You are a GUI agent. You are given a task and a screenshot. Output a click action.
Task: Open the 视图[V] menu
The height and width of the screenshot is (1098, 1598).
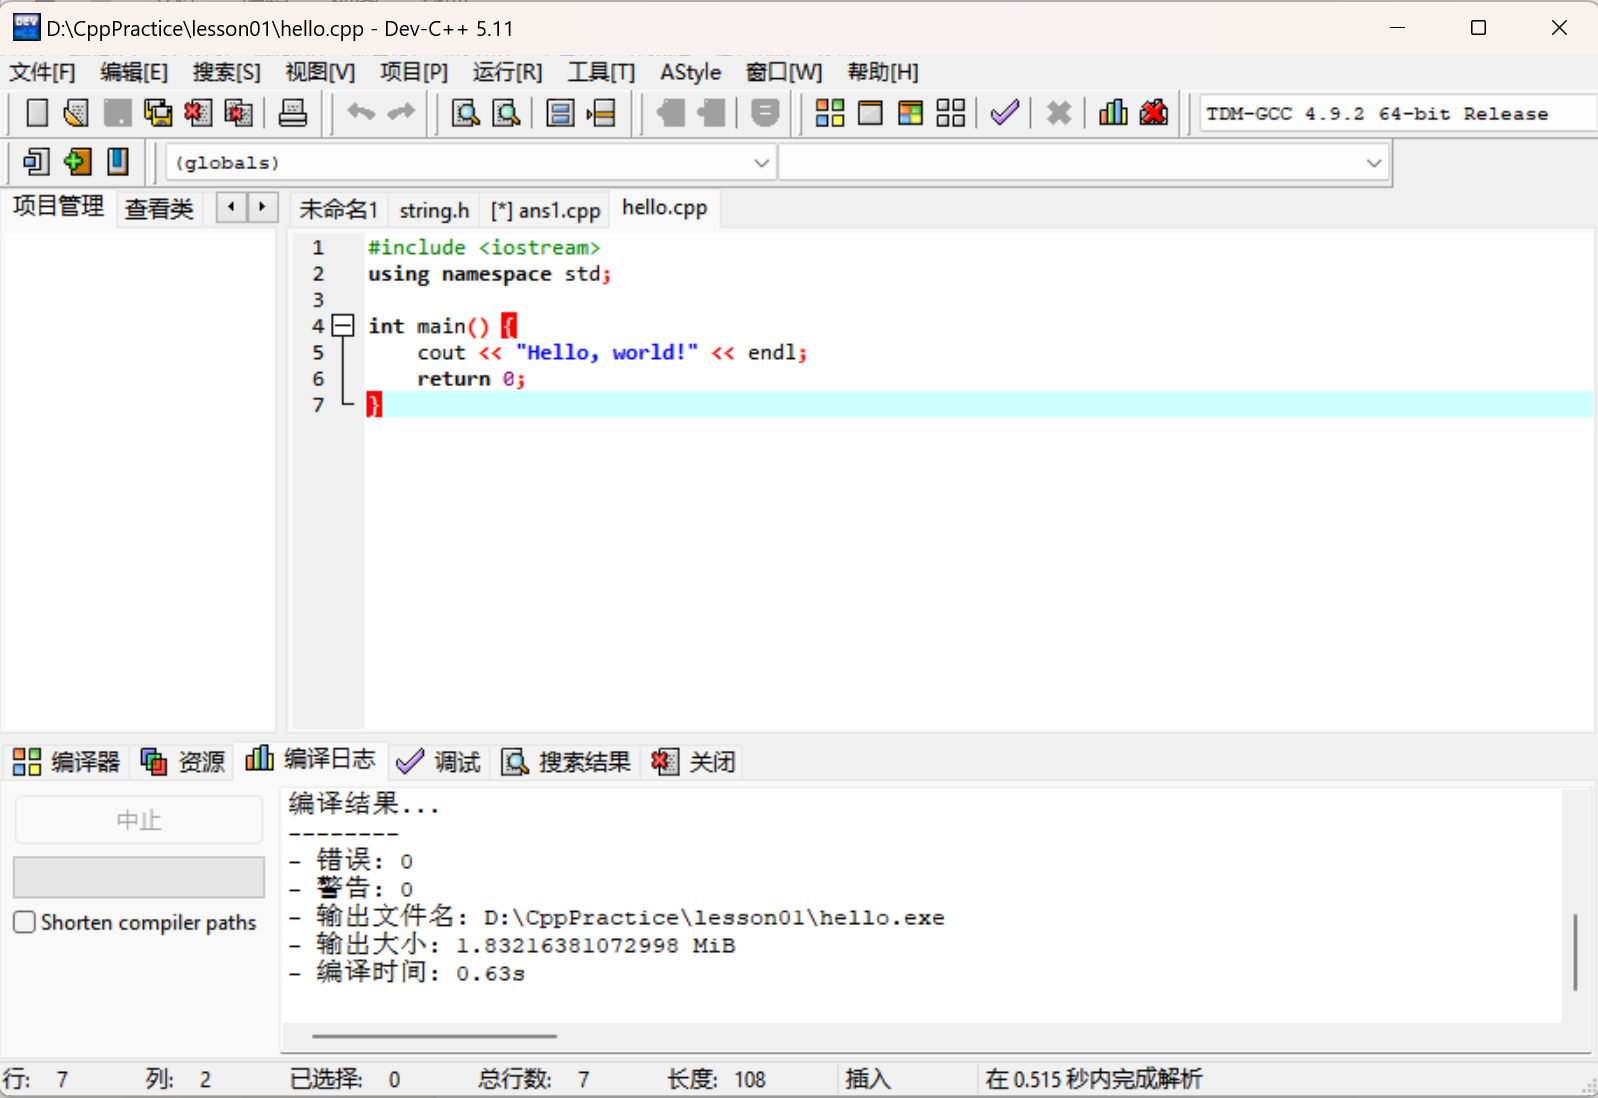pos(320,72)
